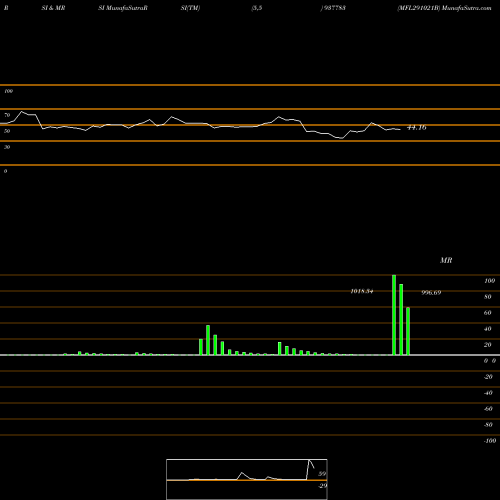The width and height of the screenshot is (500, 500).
Task: Click the 1018.84 value label
Action: pyautogui.click(x=362, y=291)
